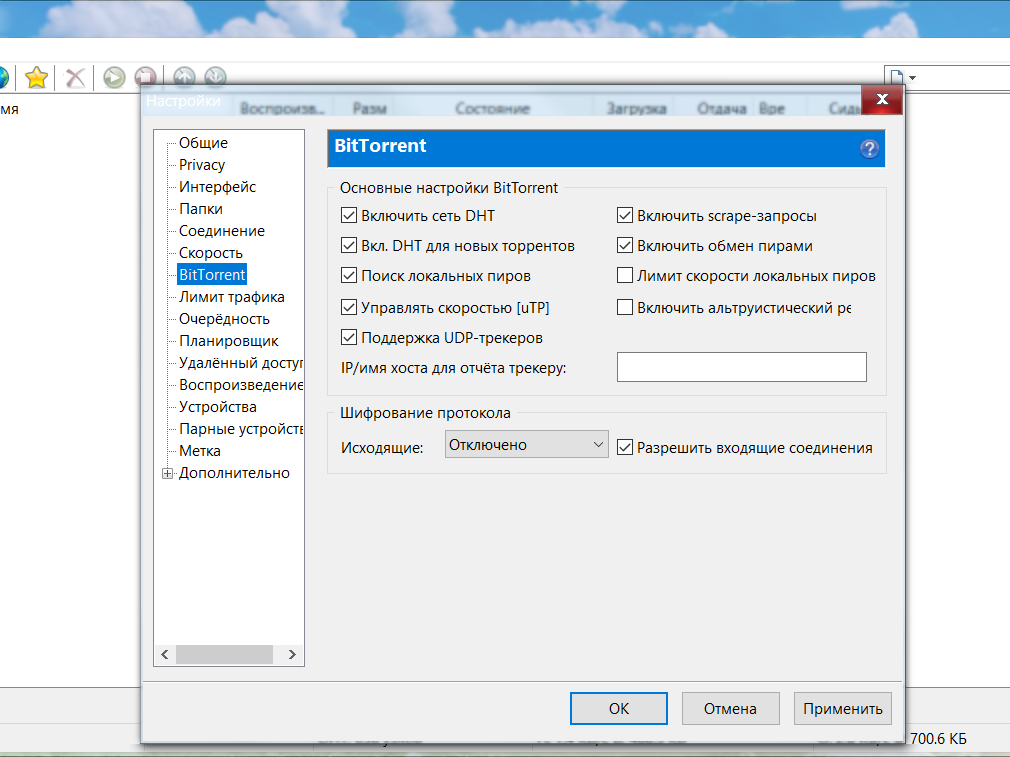This screenshot has height=757, width=1010.
Task: Select 'Очерёдность' in the settings tree
Action: point(224,319)
